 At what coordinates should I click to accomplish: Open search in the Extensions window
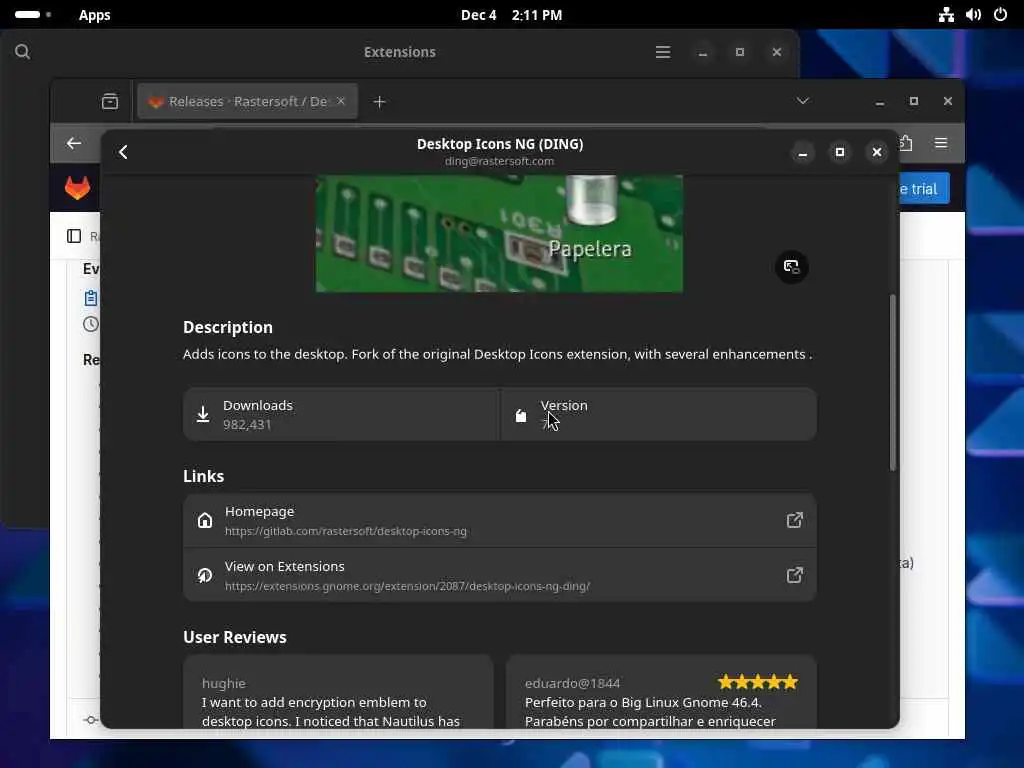[22, 52]
